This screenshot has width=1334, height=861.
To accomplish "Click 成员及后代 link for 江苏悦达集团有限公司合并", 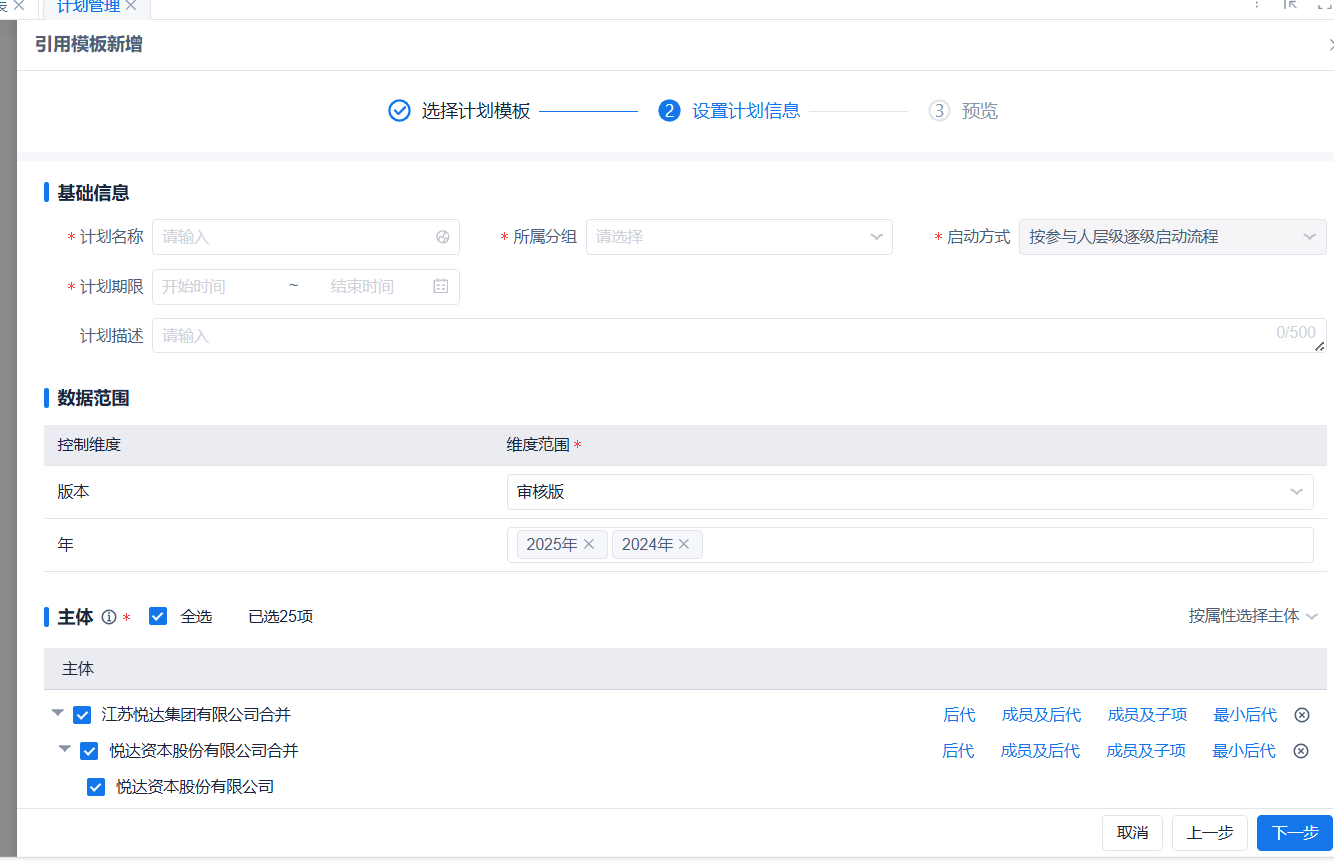I will pos(1041,715).
